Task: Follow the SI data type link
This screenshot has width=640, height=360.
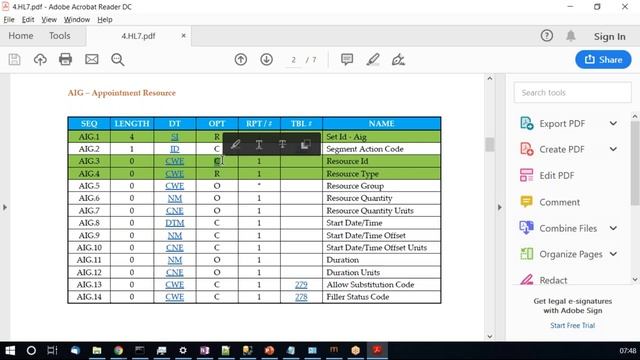Action: (x=174, y=137)
